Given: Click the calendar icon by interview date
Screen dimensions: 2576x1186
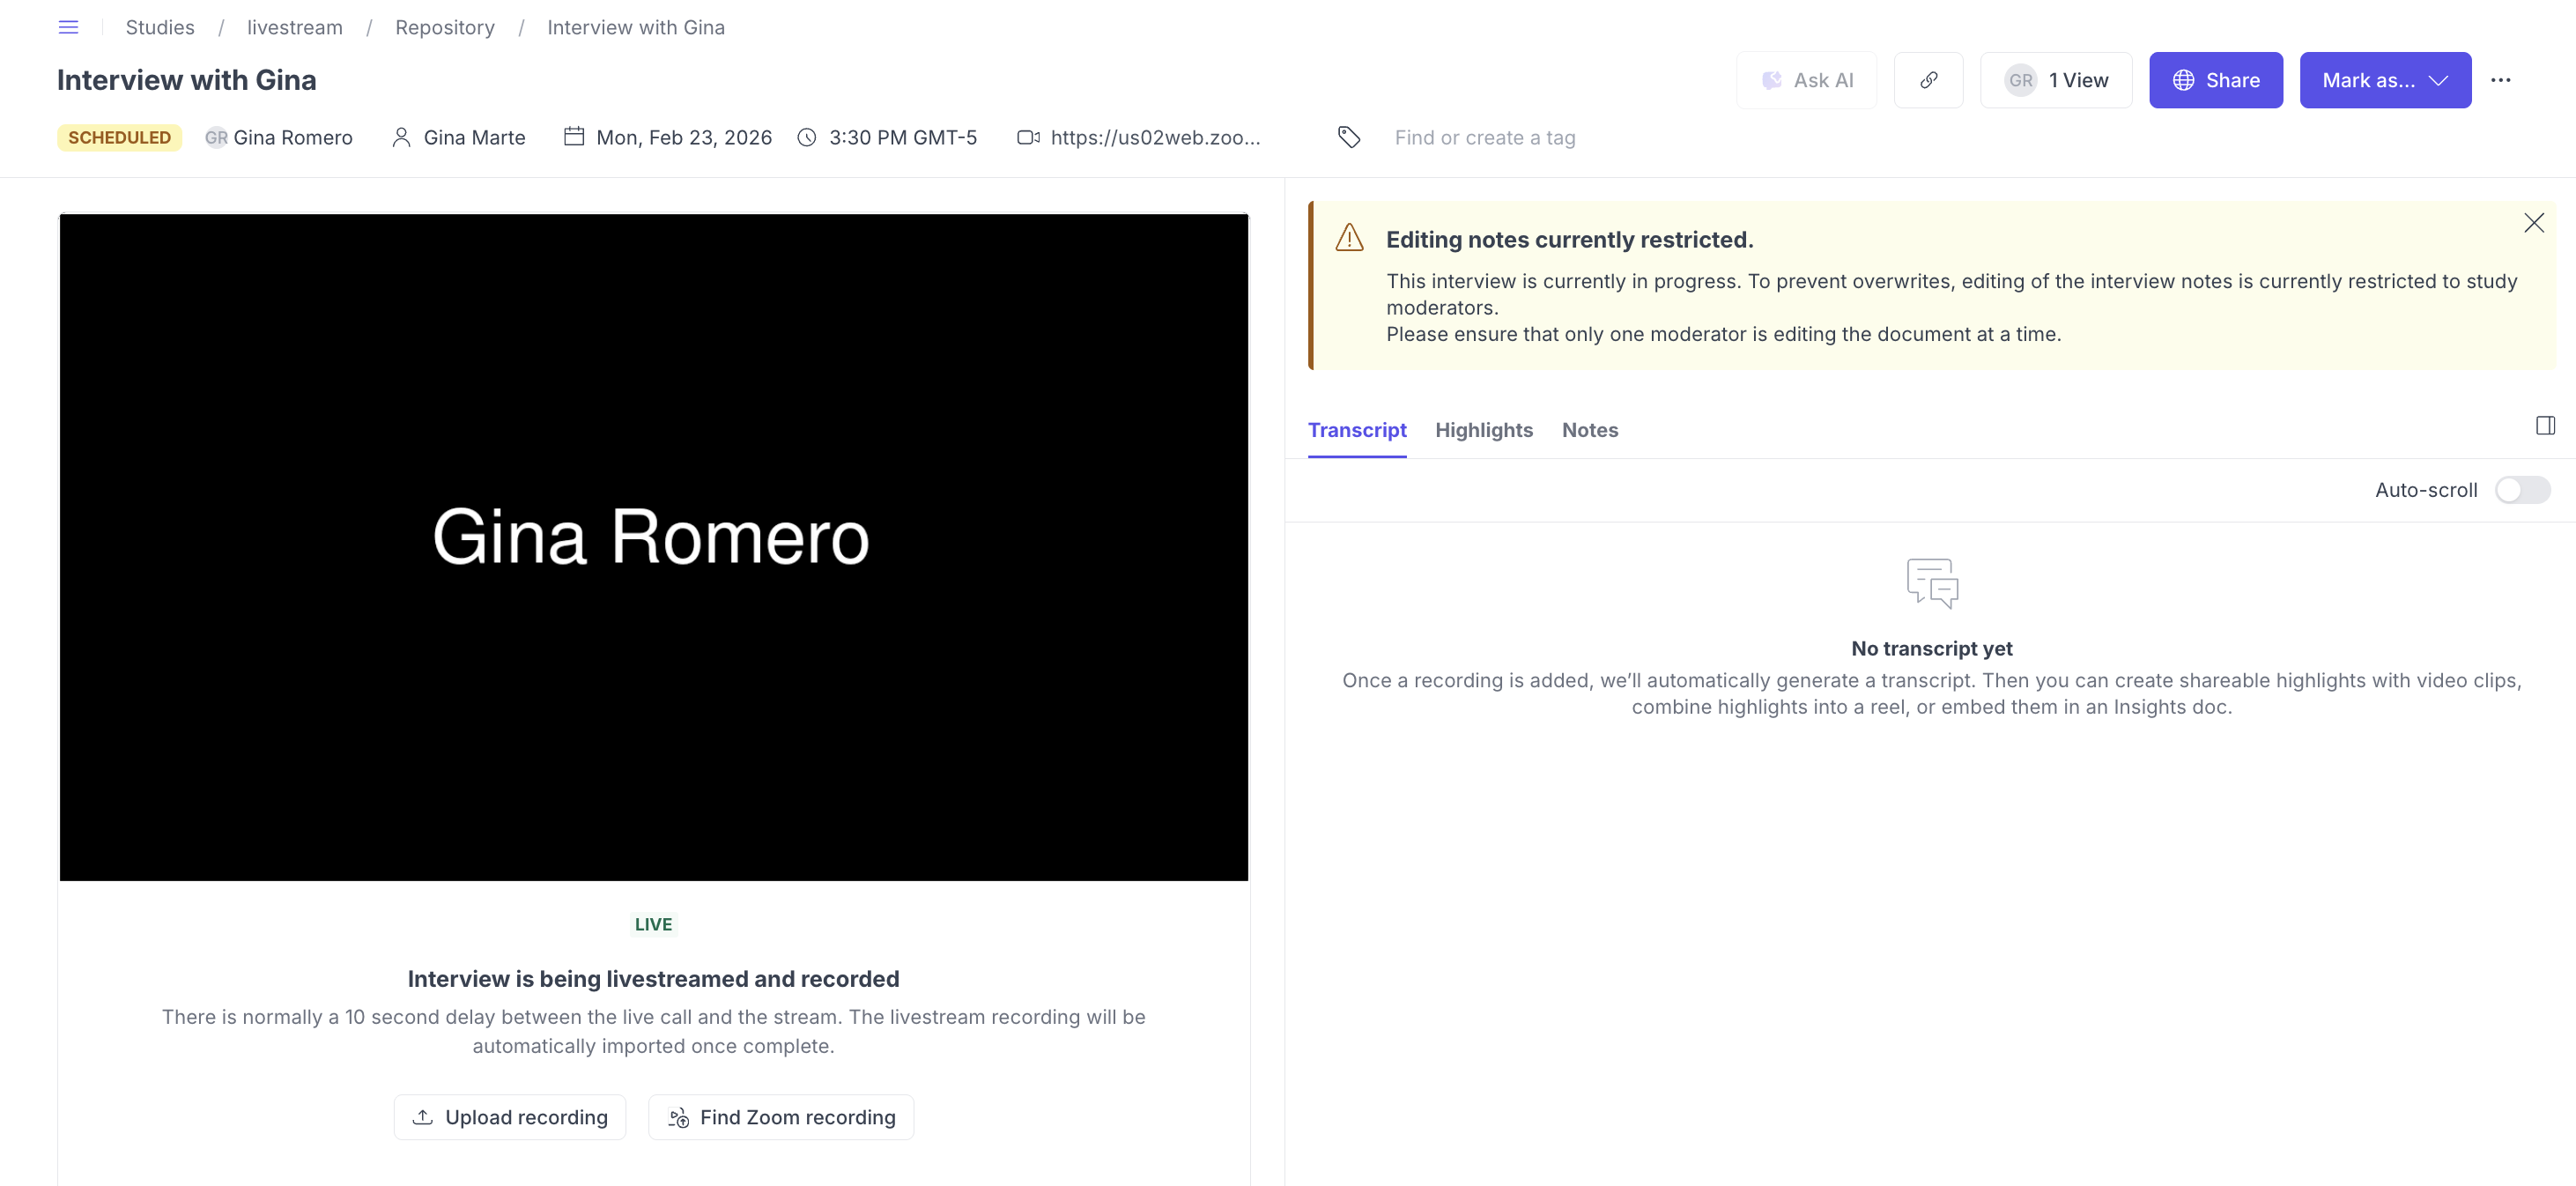Looking at the screenshot, I should (x=574, y=137).
